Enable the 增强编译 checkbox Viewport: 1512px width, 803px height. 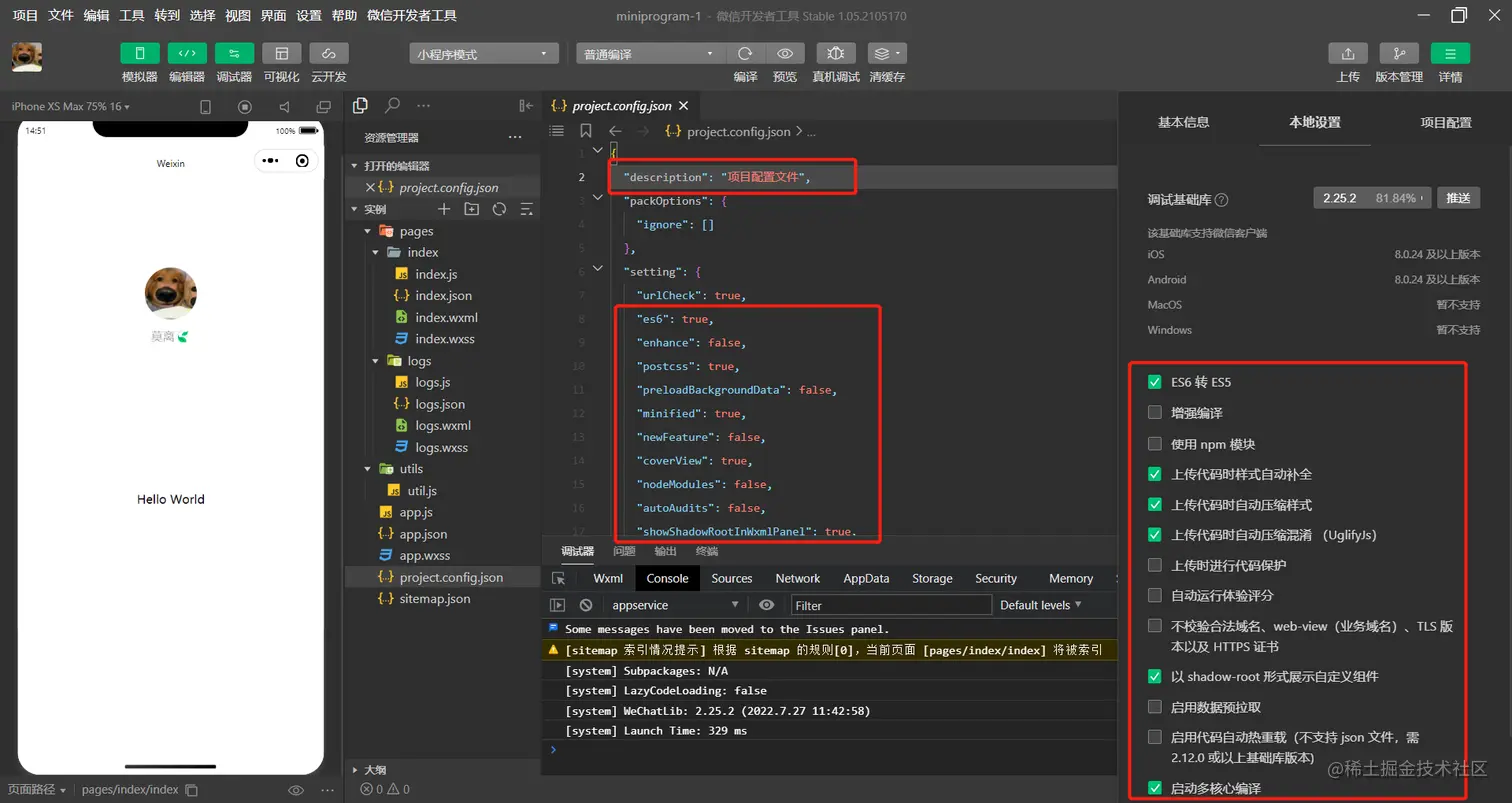(1155, 412)
